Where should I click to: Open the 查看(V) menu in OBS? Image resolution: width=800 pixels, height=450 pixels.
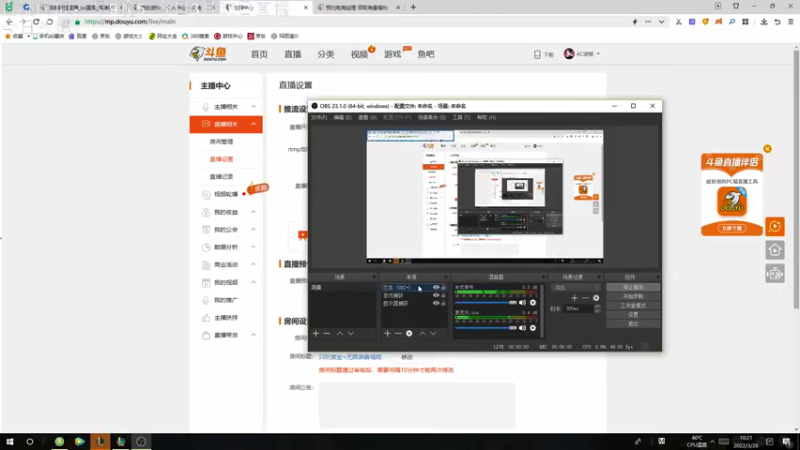click(x=367, y=117)
